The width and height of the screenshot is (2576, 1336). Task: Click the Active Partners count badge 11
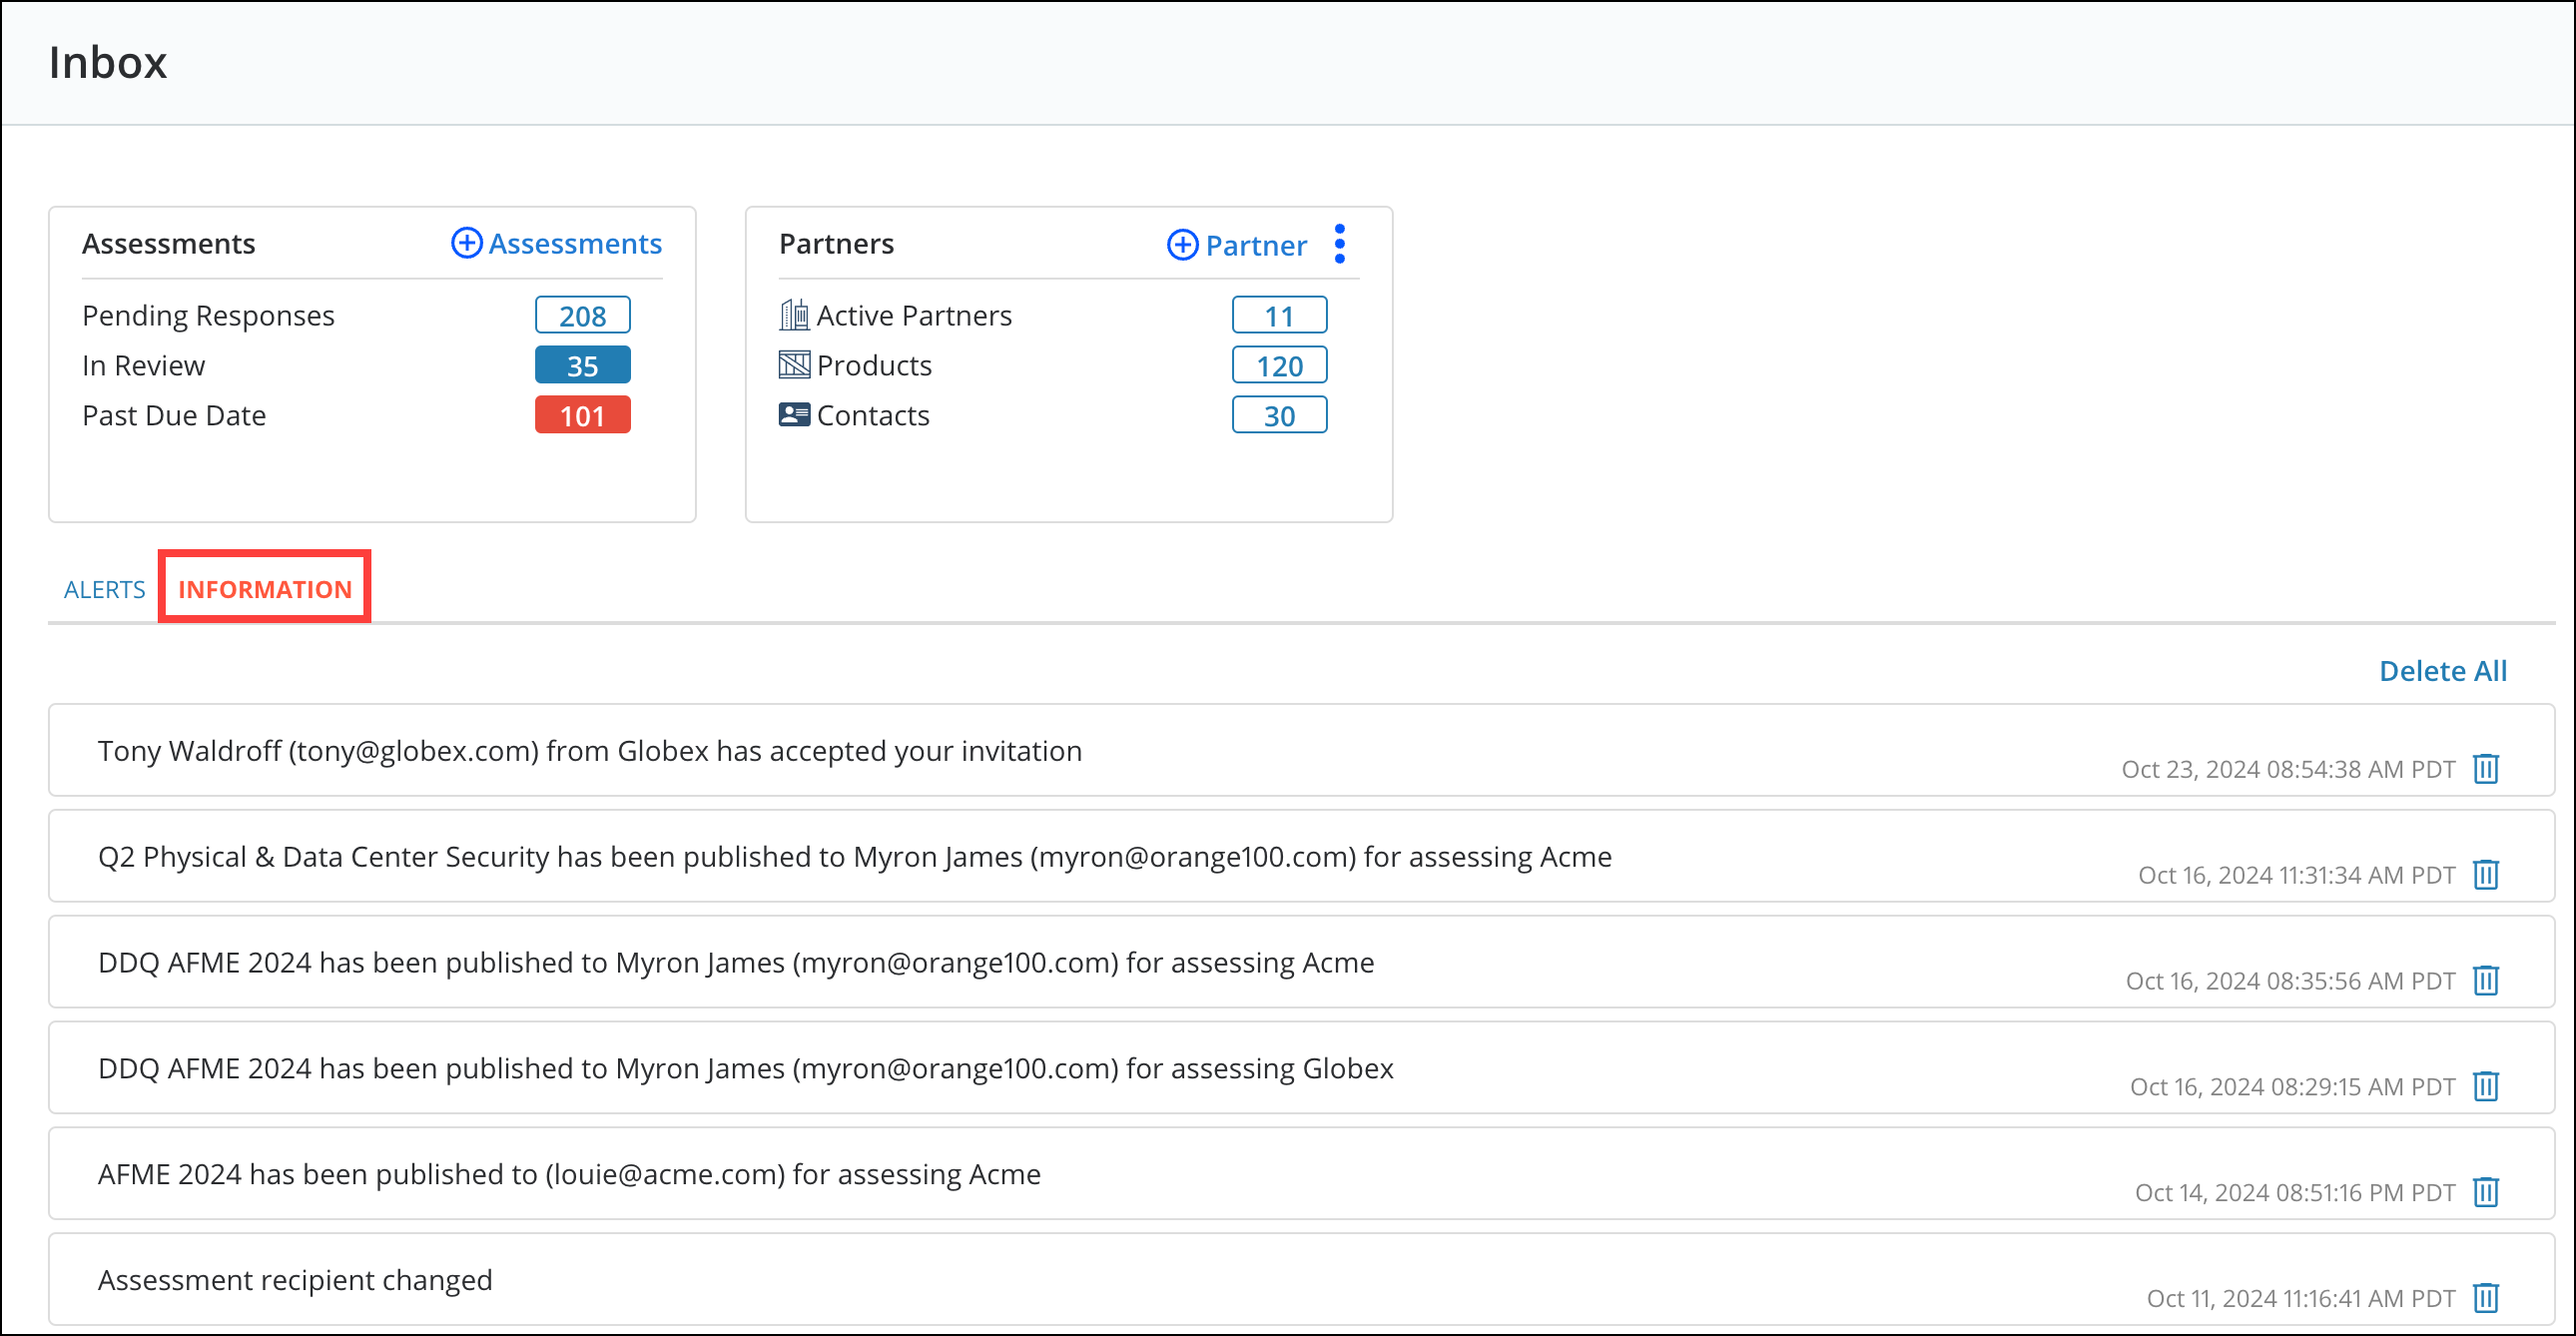click(x=1280, y=314)
